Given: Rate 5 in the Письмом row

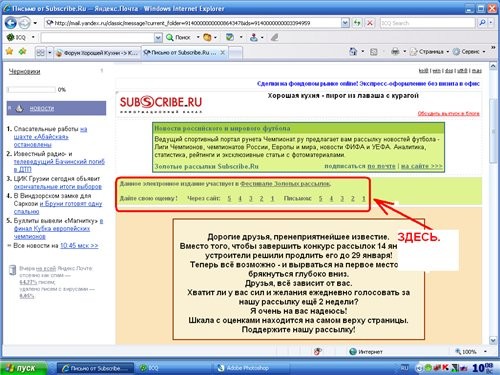Looking at the screenshot, I should [320, 198].
